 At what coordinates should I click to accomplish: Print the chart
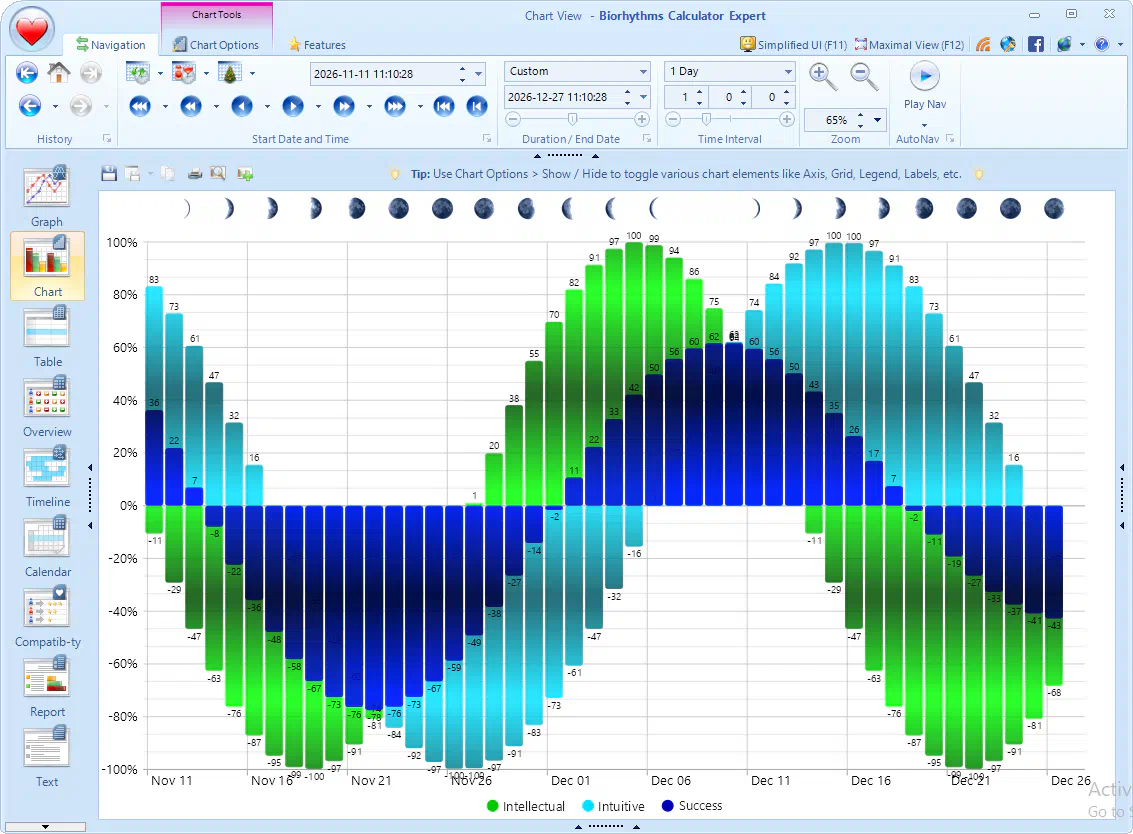[194, 173]
